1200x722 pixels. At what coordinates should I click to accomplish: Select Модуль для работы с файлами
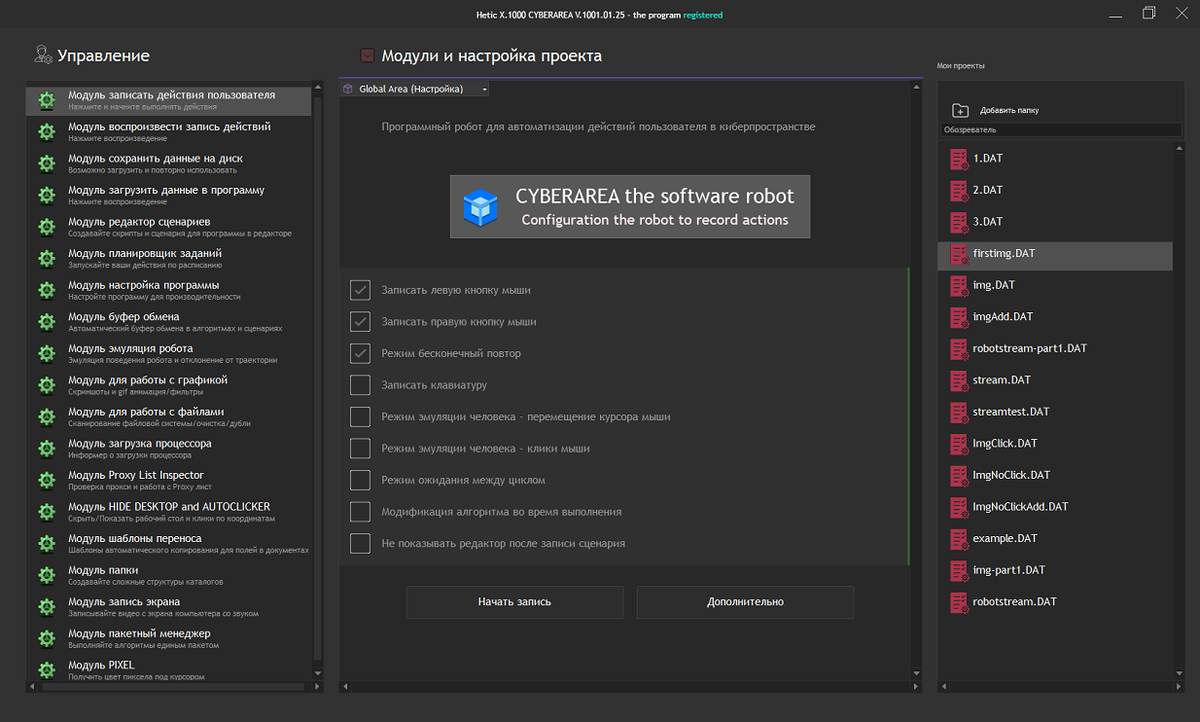point(170,417)
